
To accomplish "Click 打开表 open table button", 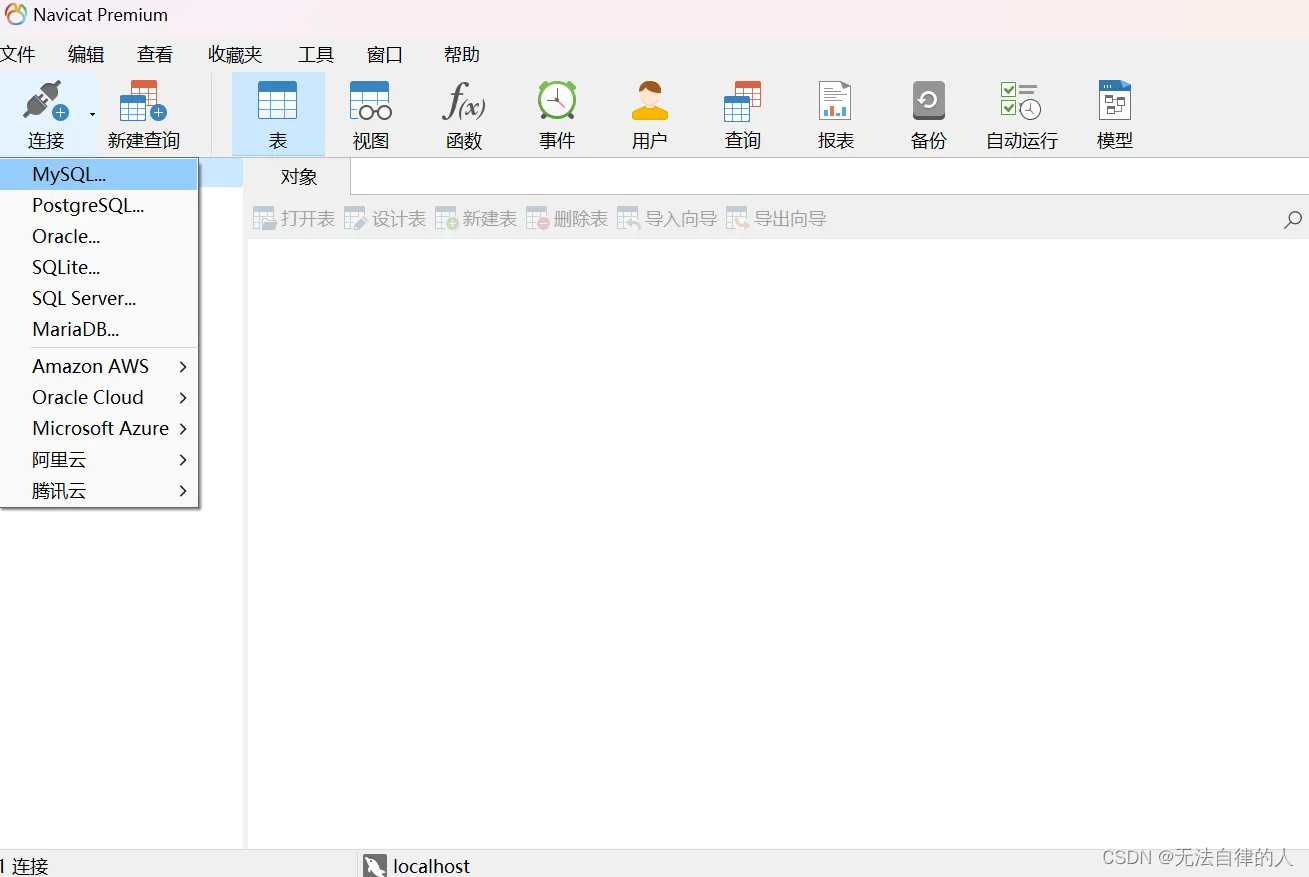I will click(294, 218).
